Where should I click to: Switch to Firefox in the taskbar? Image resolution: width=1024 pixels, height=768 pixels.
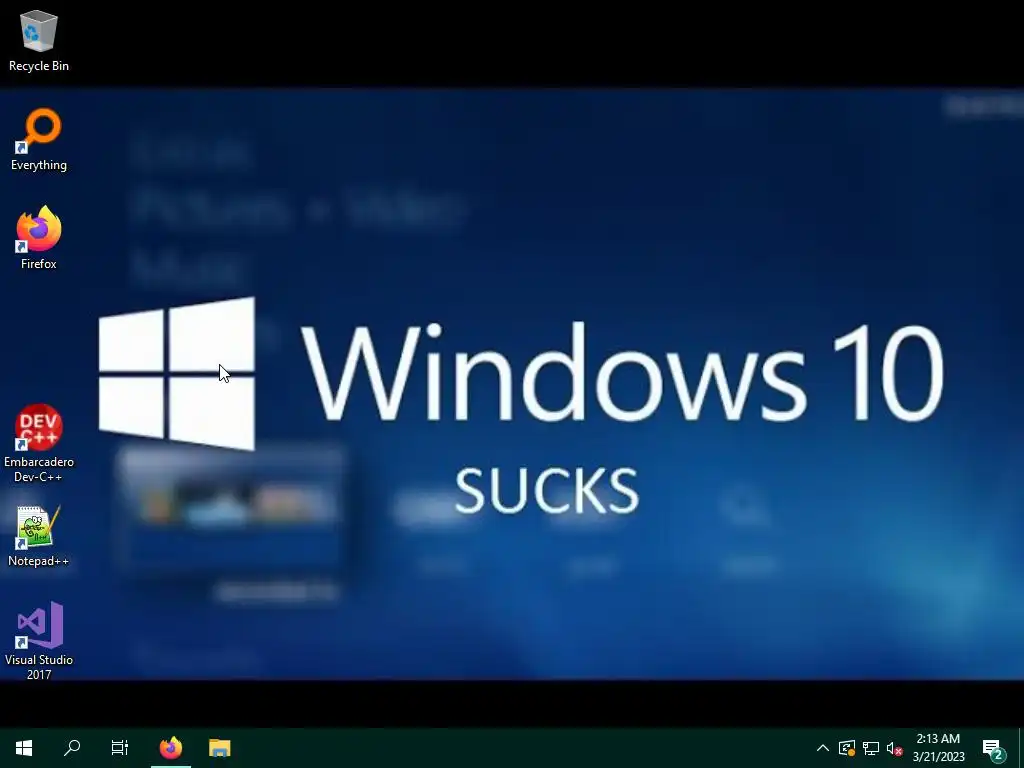pyautogui.click(x=171, y=748)
